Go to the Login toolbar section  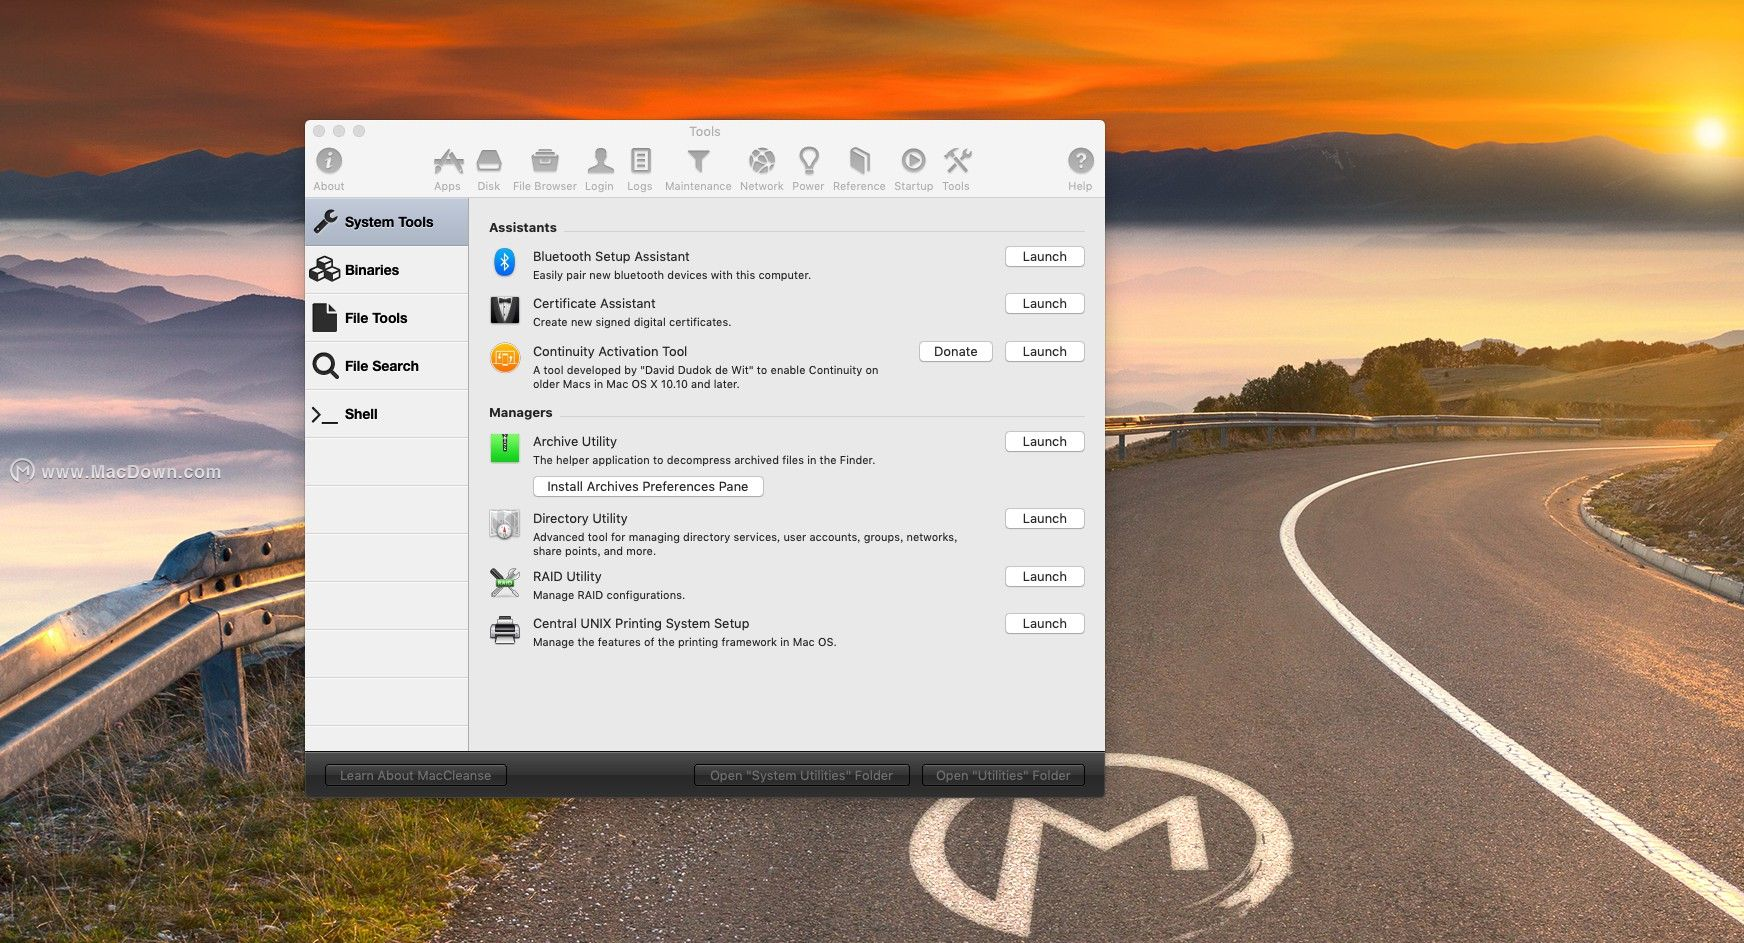(600, 168)
